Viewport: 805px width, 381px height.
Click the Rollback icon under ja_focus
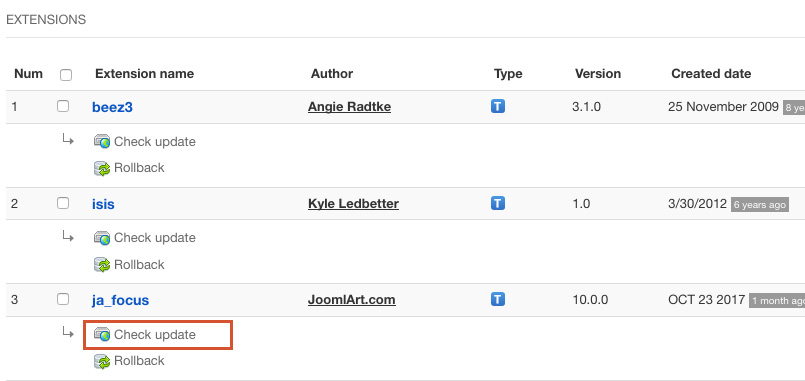click(x=102, y=361)
